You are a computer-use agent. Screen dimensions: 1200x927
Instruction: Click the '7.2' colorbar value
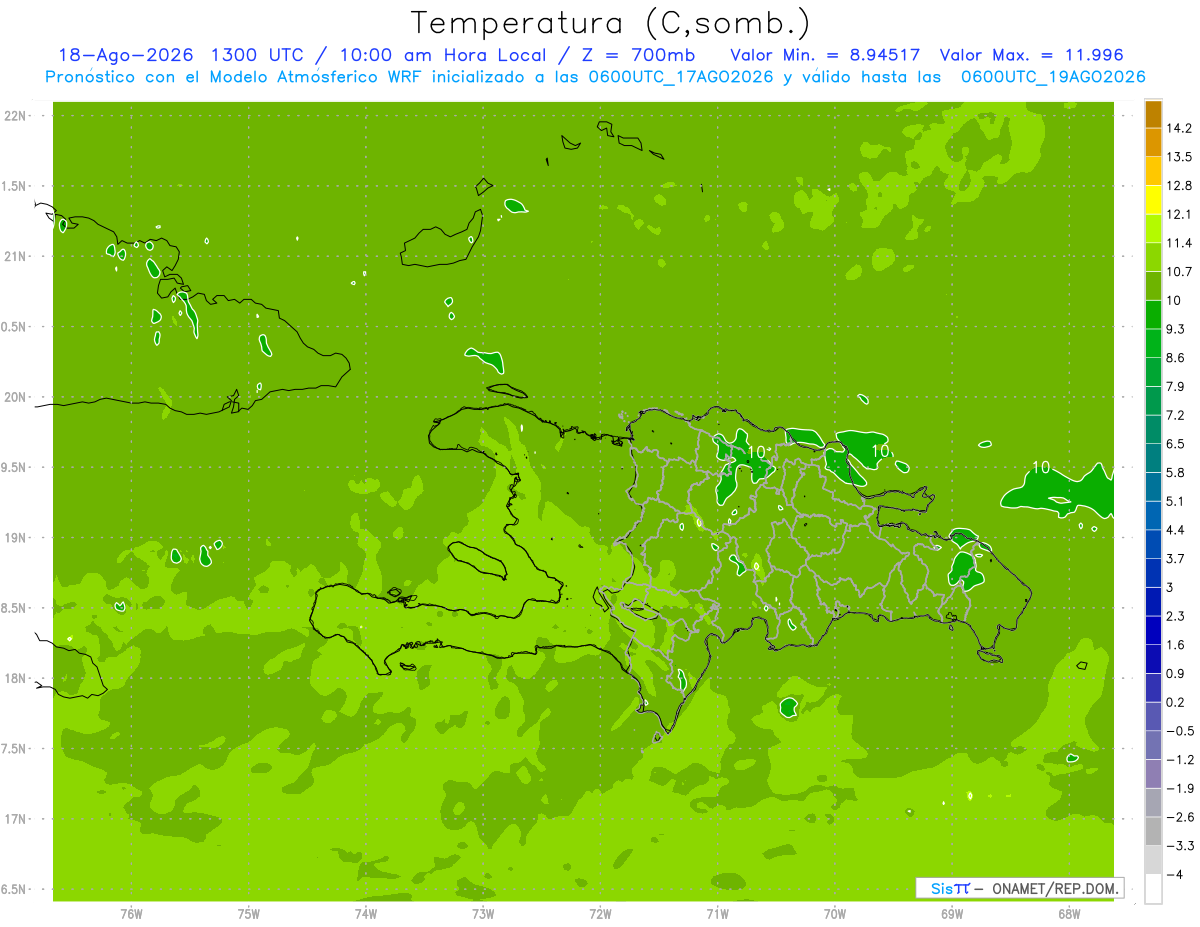coord(1176,415)
